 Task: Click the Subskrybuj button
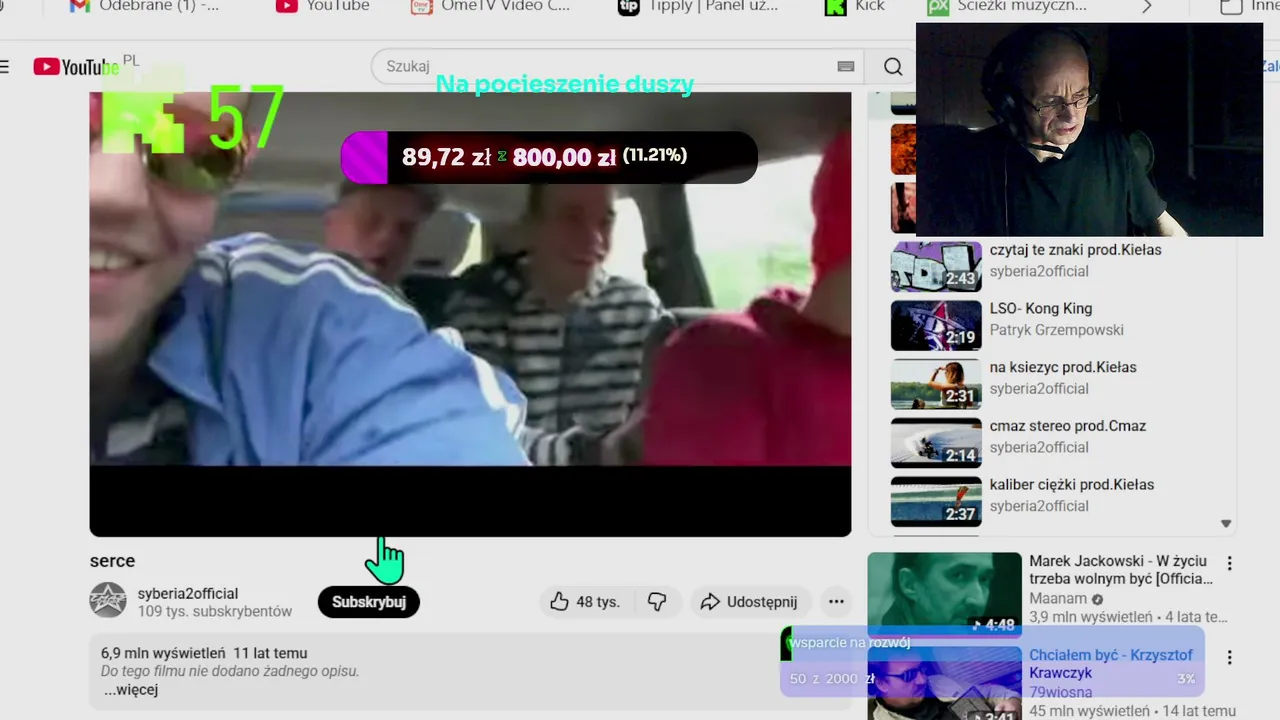[369, 602]
